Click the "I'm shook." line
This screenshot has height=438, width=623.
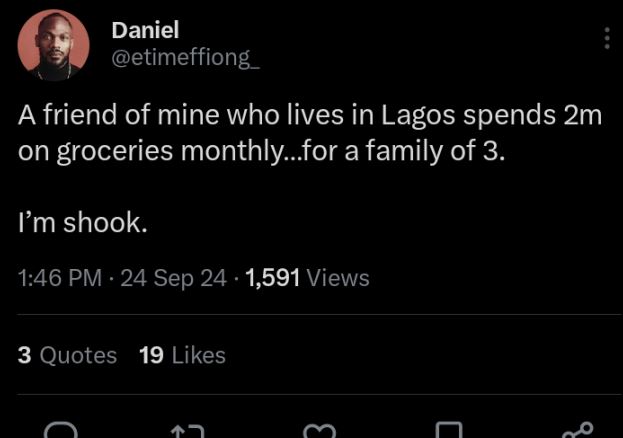click(83, 224)
